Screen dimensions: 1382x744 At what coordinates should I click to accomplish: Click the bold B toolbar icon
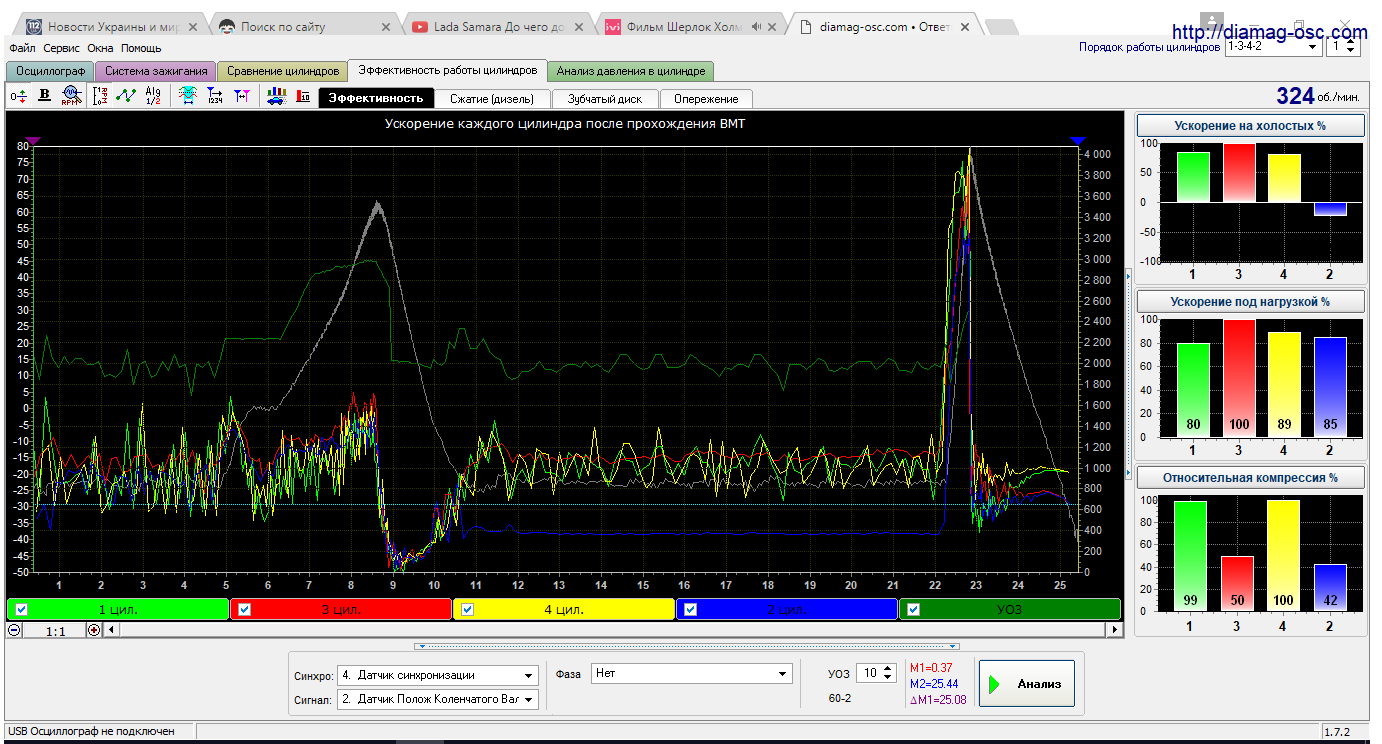click(44, 96)
